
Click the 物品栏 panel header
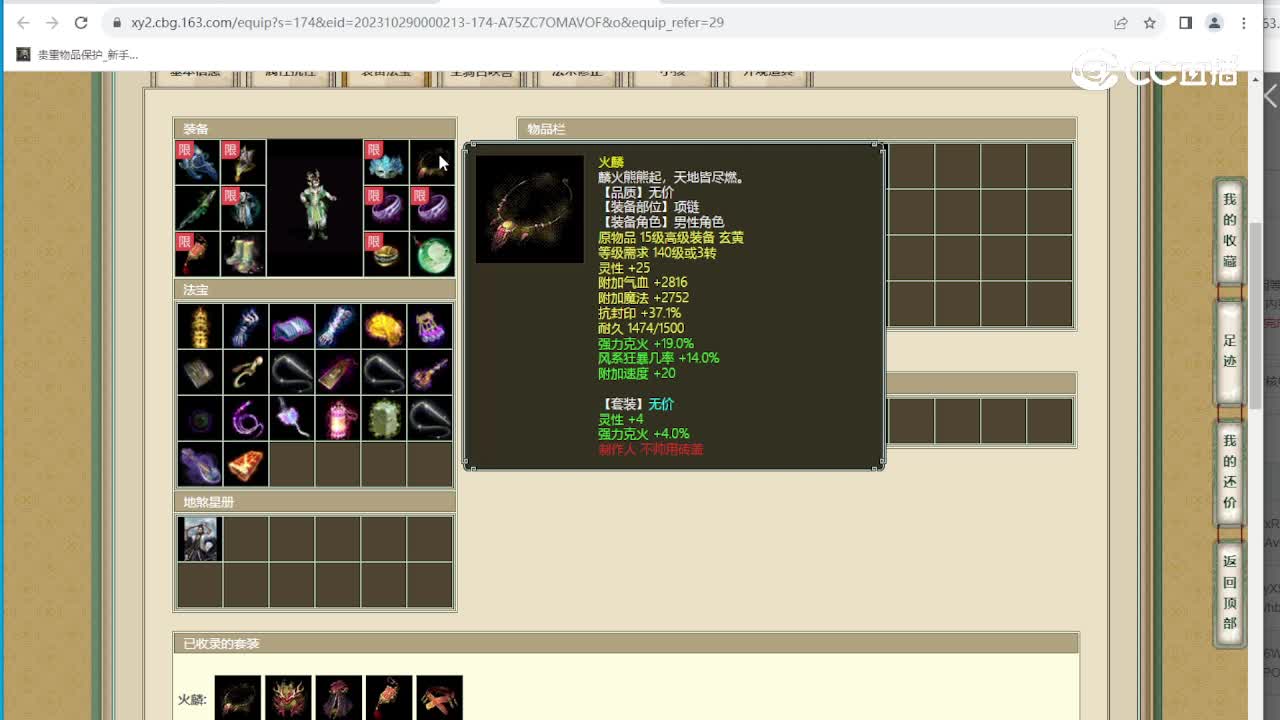click(x=797, y=129)
